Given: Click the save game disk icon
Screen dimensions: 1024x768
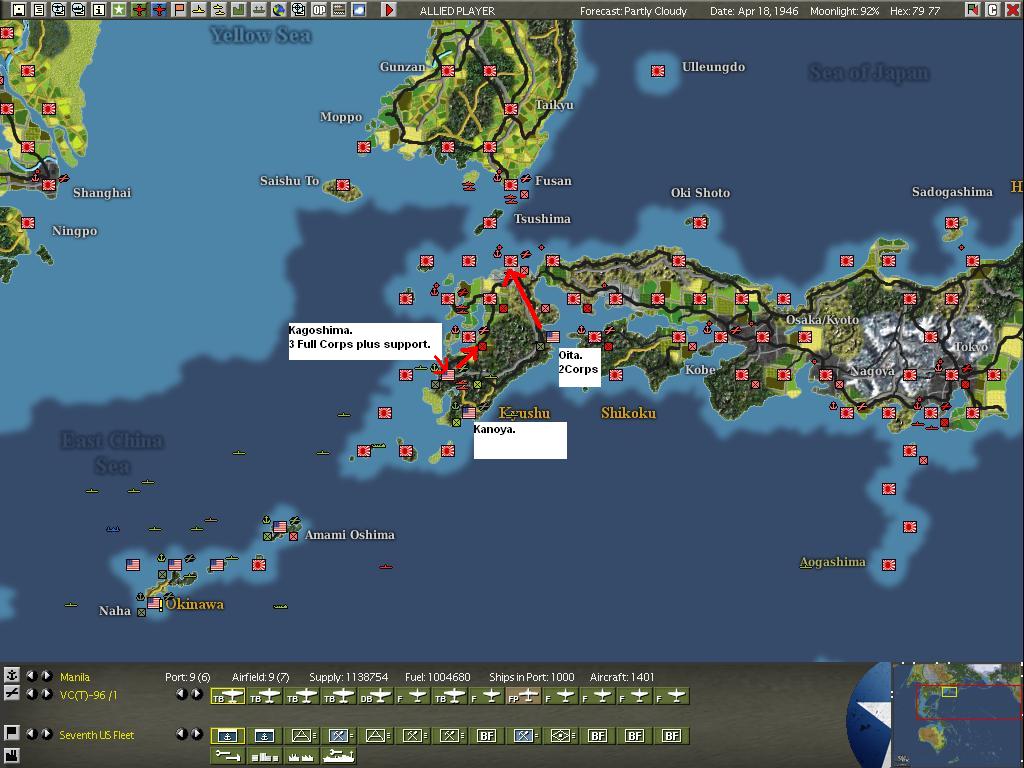Looking at the screenshot, I should point(18,10).
